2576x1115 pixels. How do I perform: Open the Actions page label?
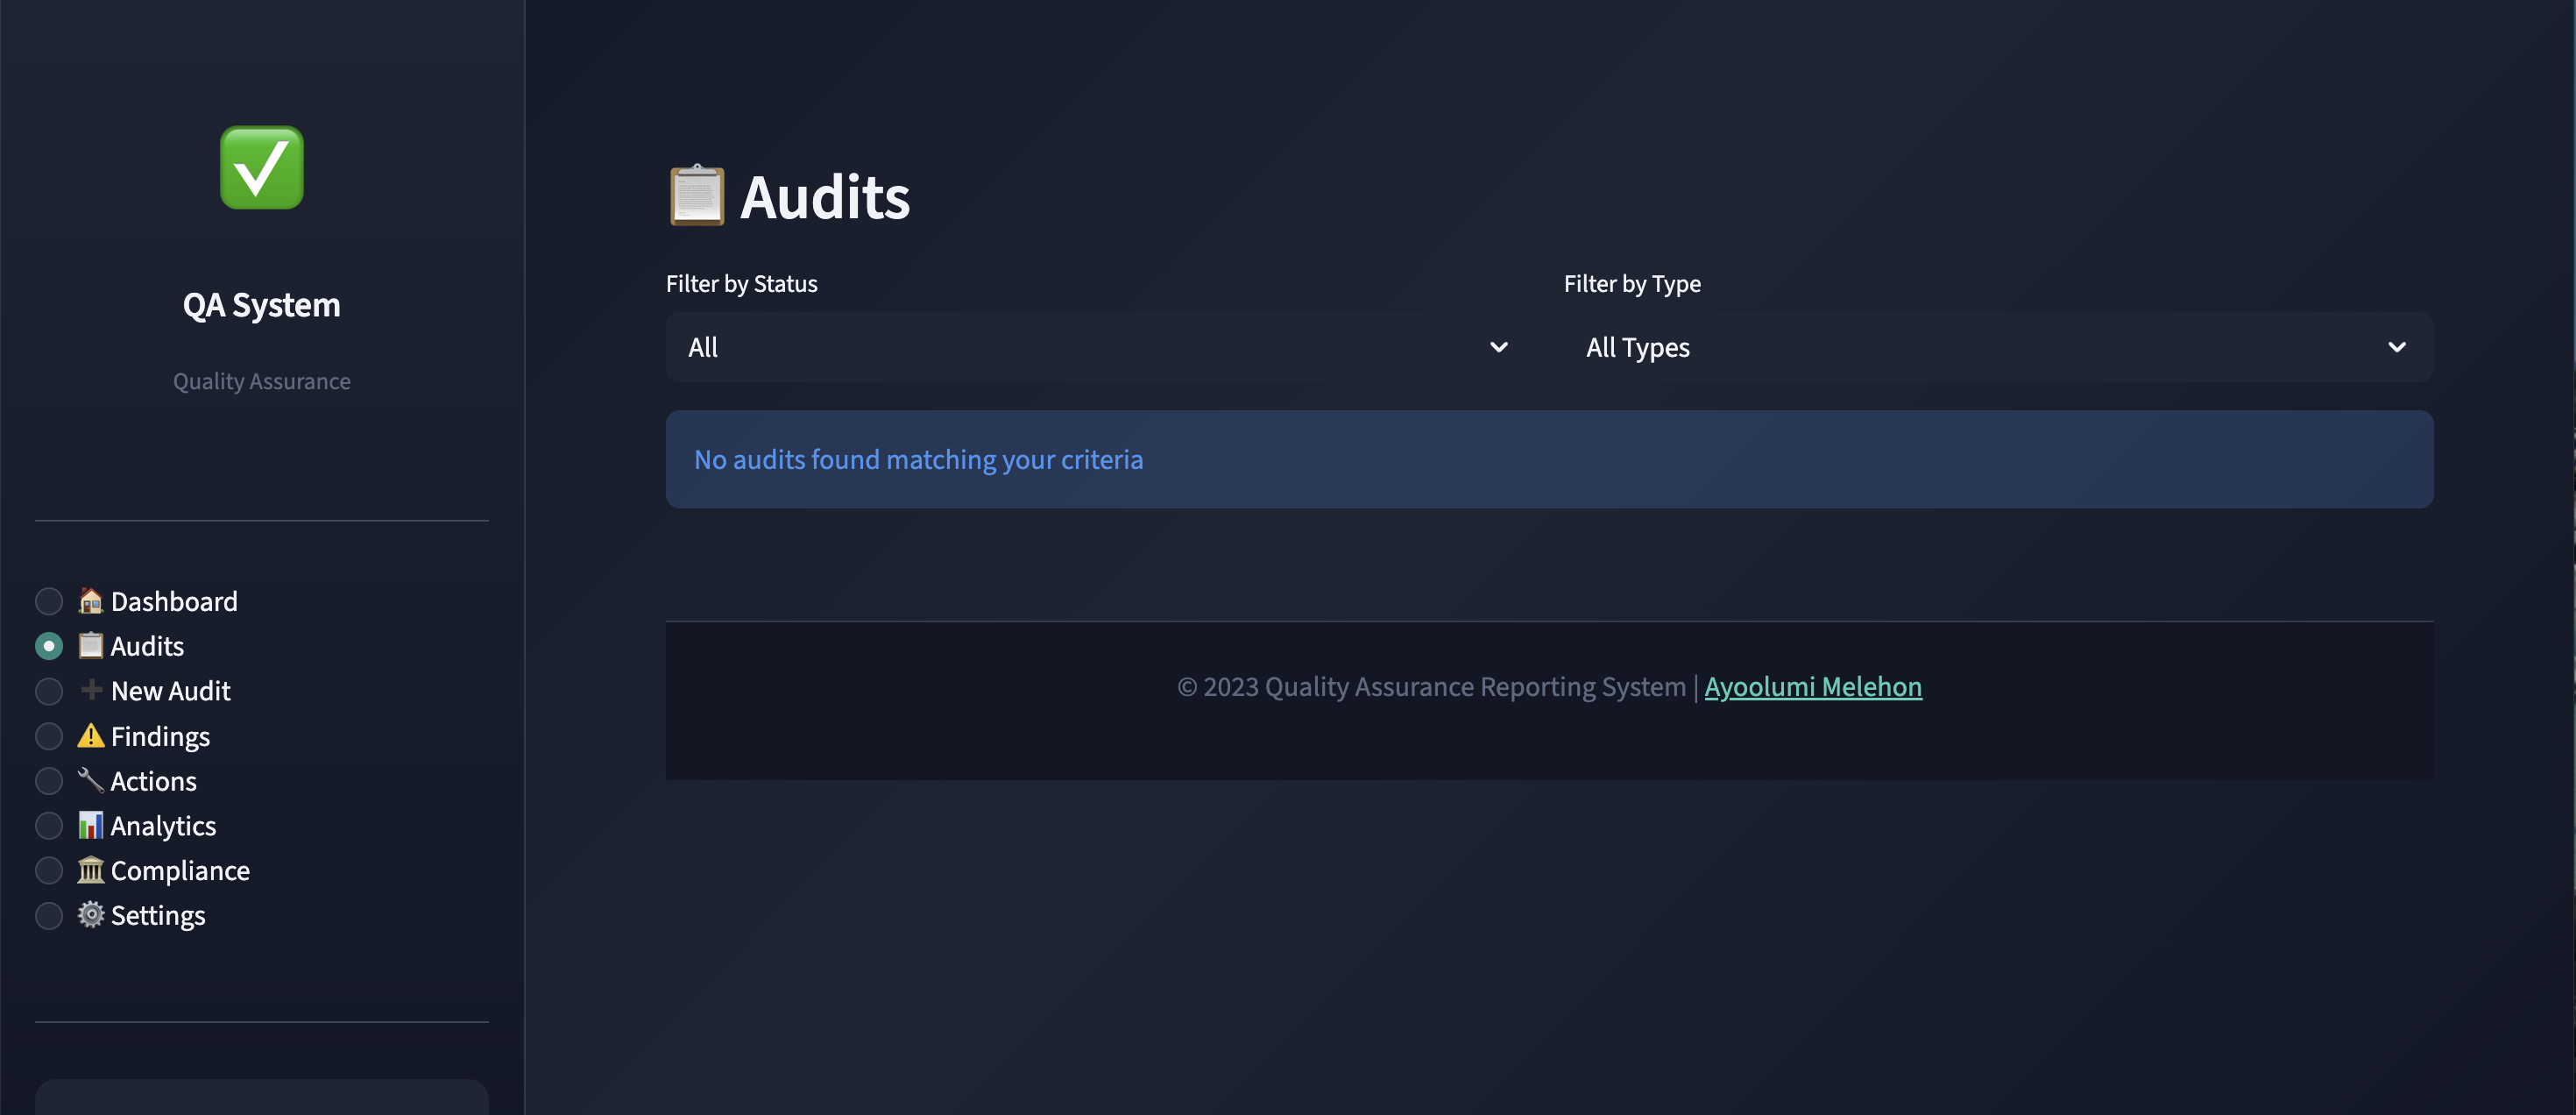tap(154, 781)
